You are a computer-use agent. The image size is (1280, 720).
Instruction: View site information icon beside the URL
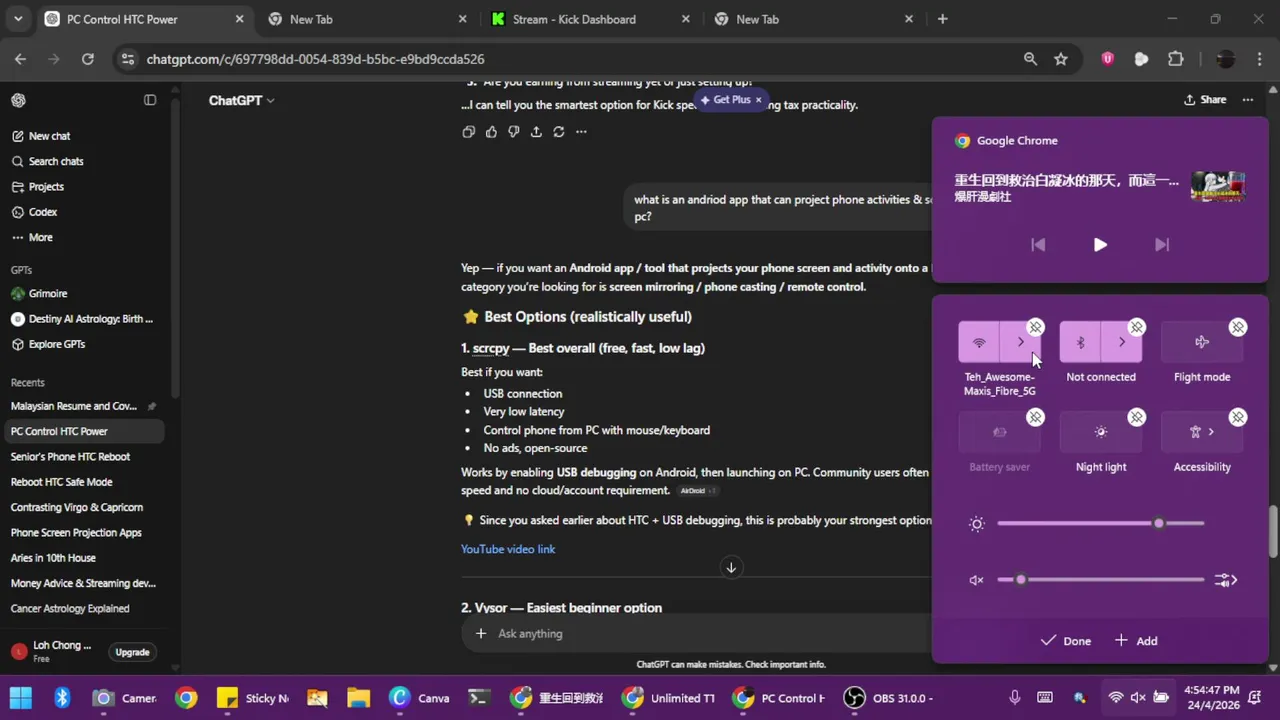[127, 59]
